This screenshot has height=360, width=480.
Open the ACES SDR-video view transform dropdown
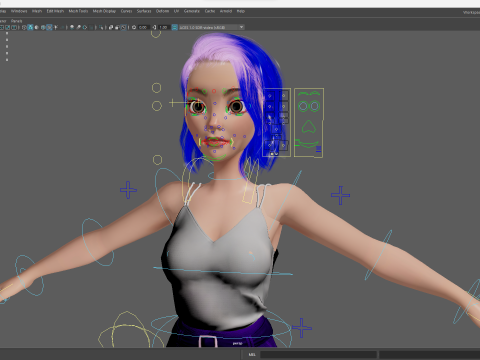coord(212,27)
